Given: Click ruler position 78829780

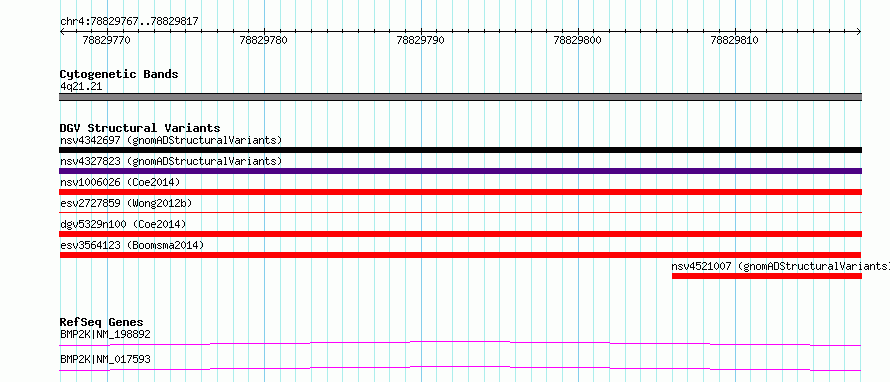Looking at the screenshot, I should [264, 40].
